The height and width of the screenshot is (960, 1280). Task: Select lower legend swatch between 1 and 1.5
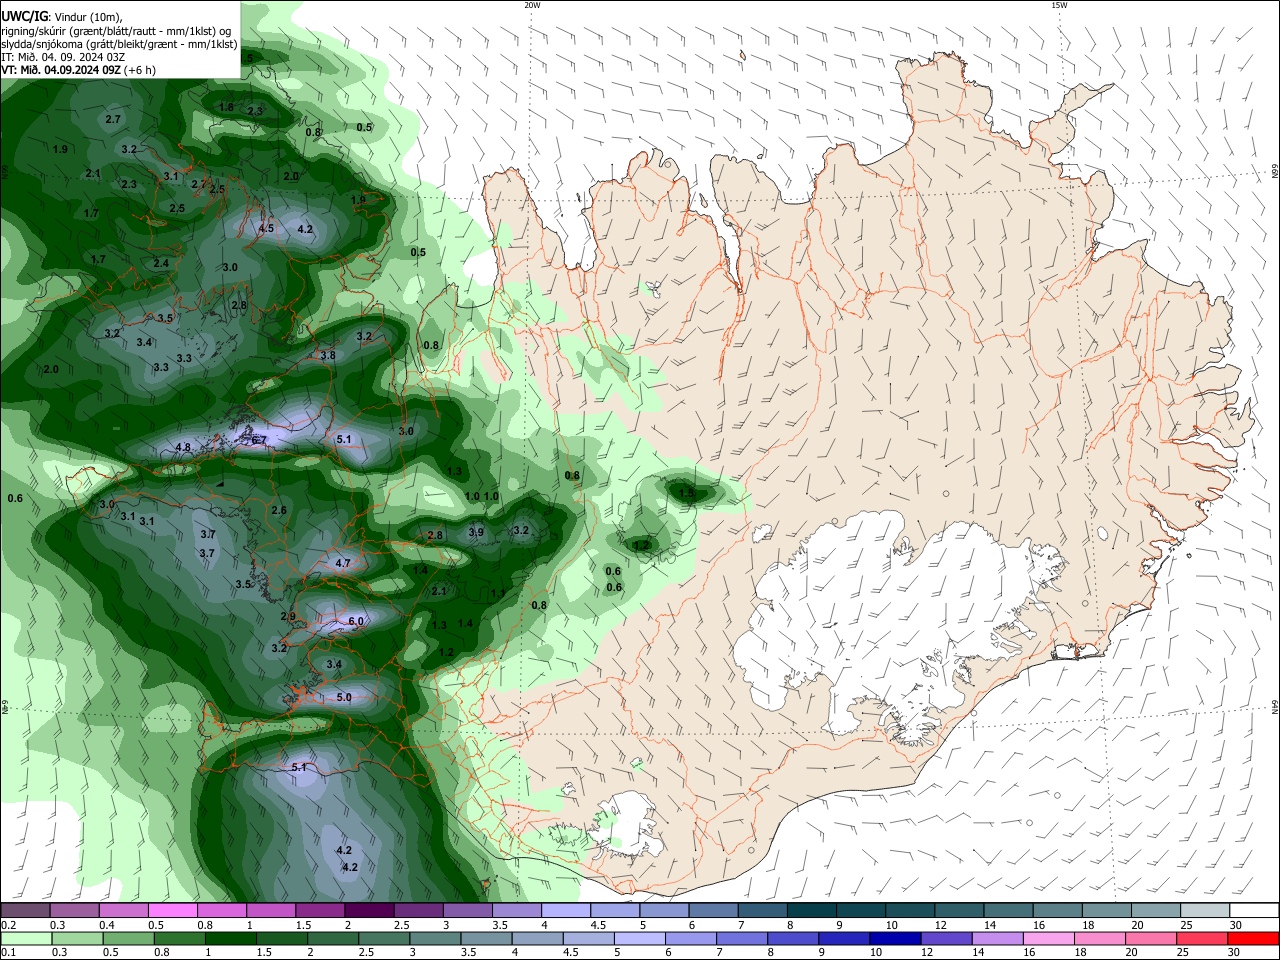click(x=231, y=938)
